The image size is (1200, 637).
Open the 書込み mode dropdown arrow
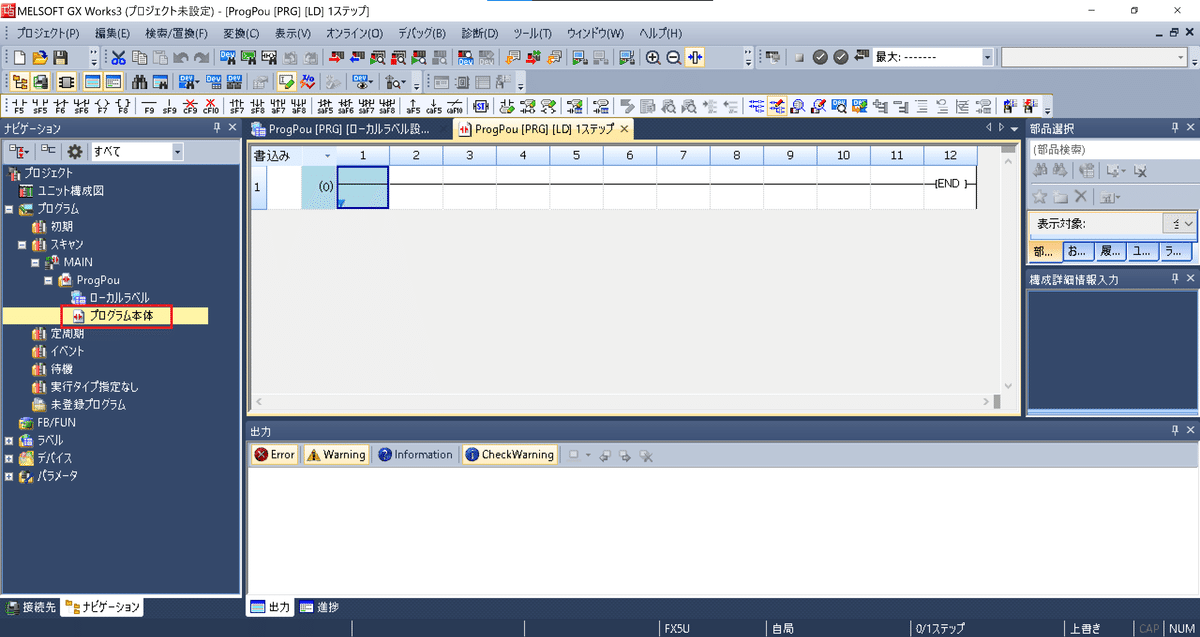coord(327,156)
